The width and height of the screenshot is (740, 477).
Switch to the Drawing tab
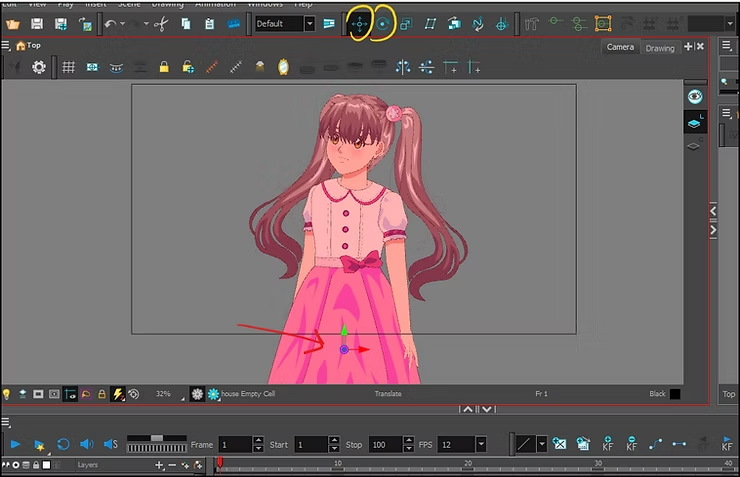point(660,48)
